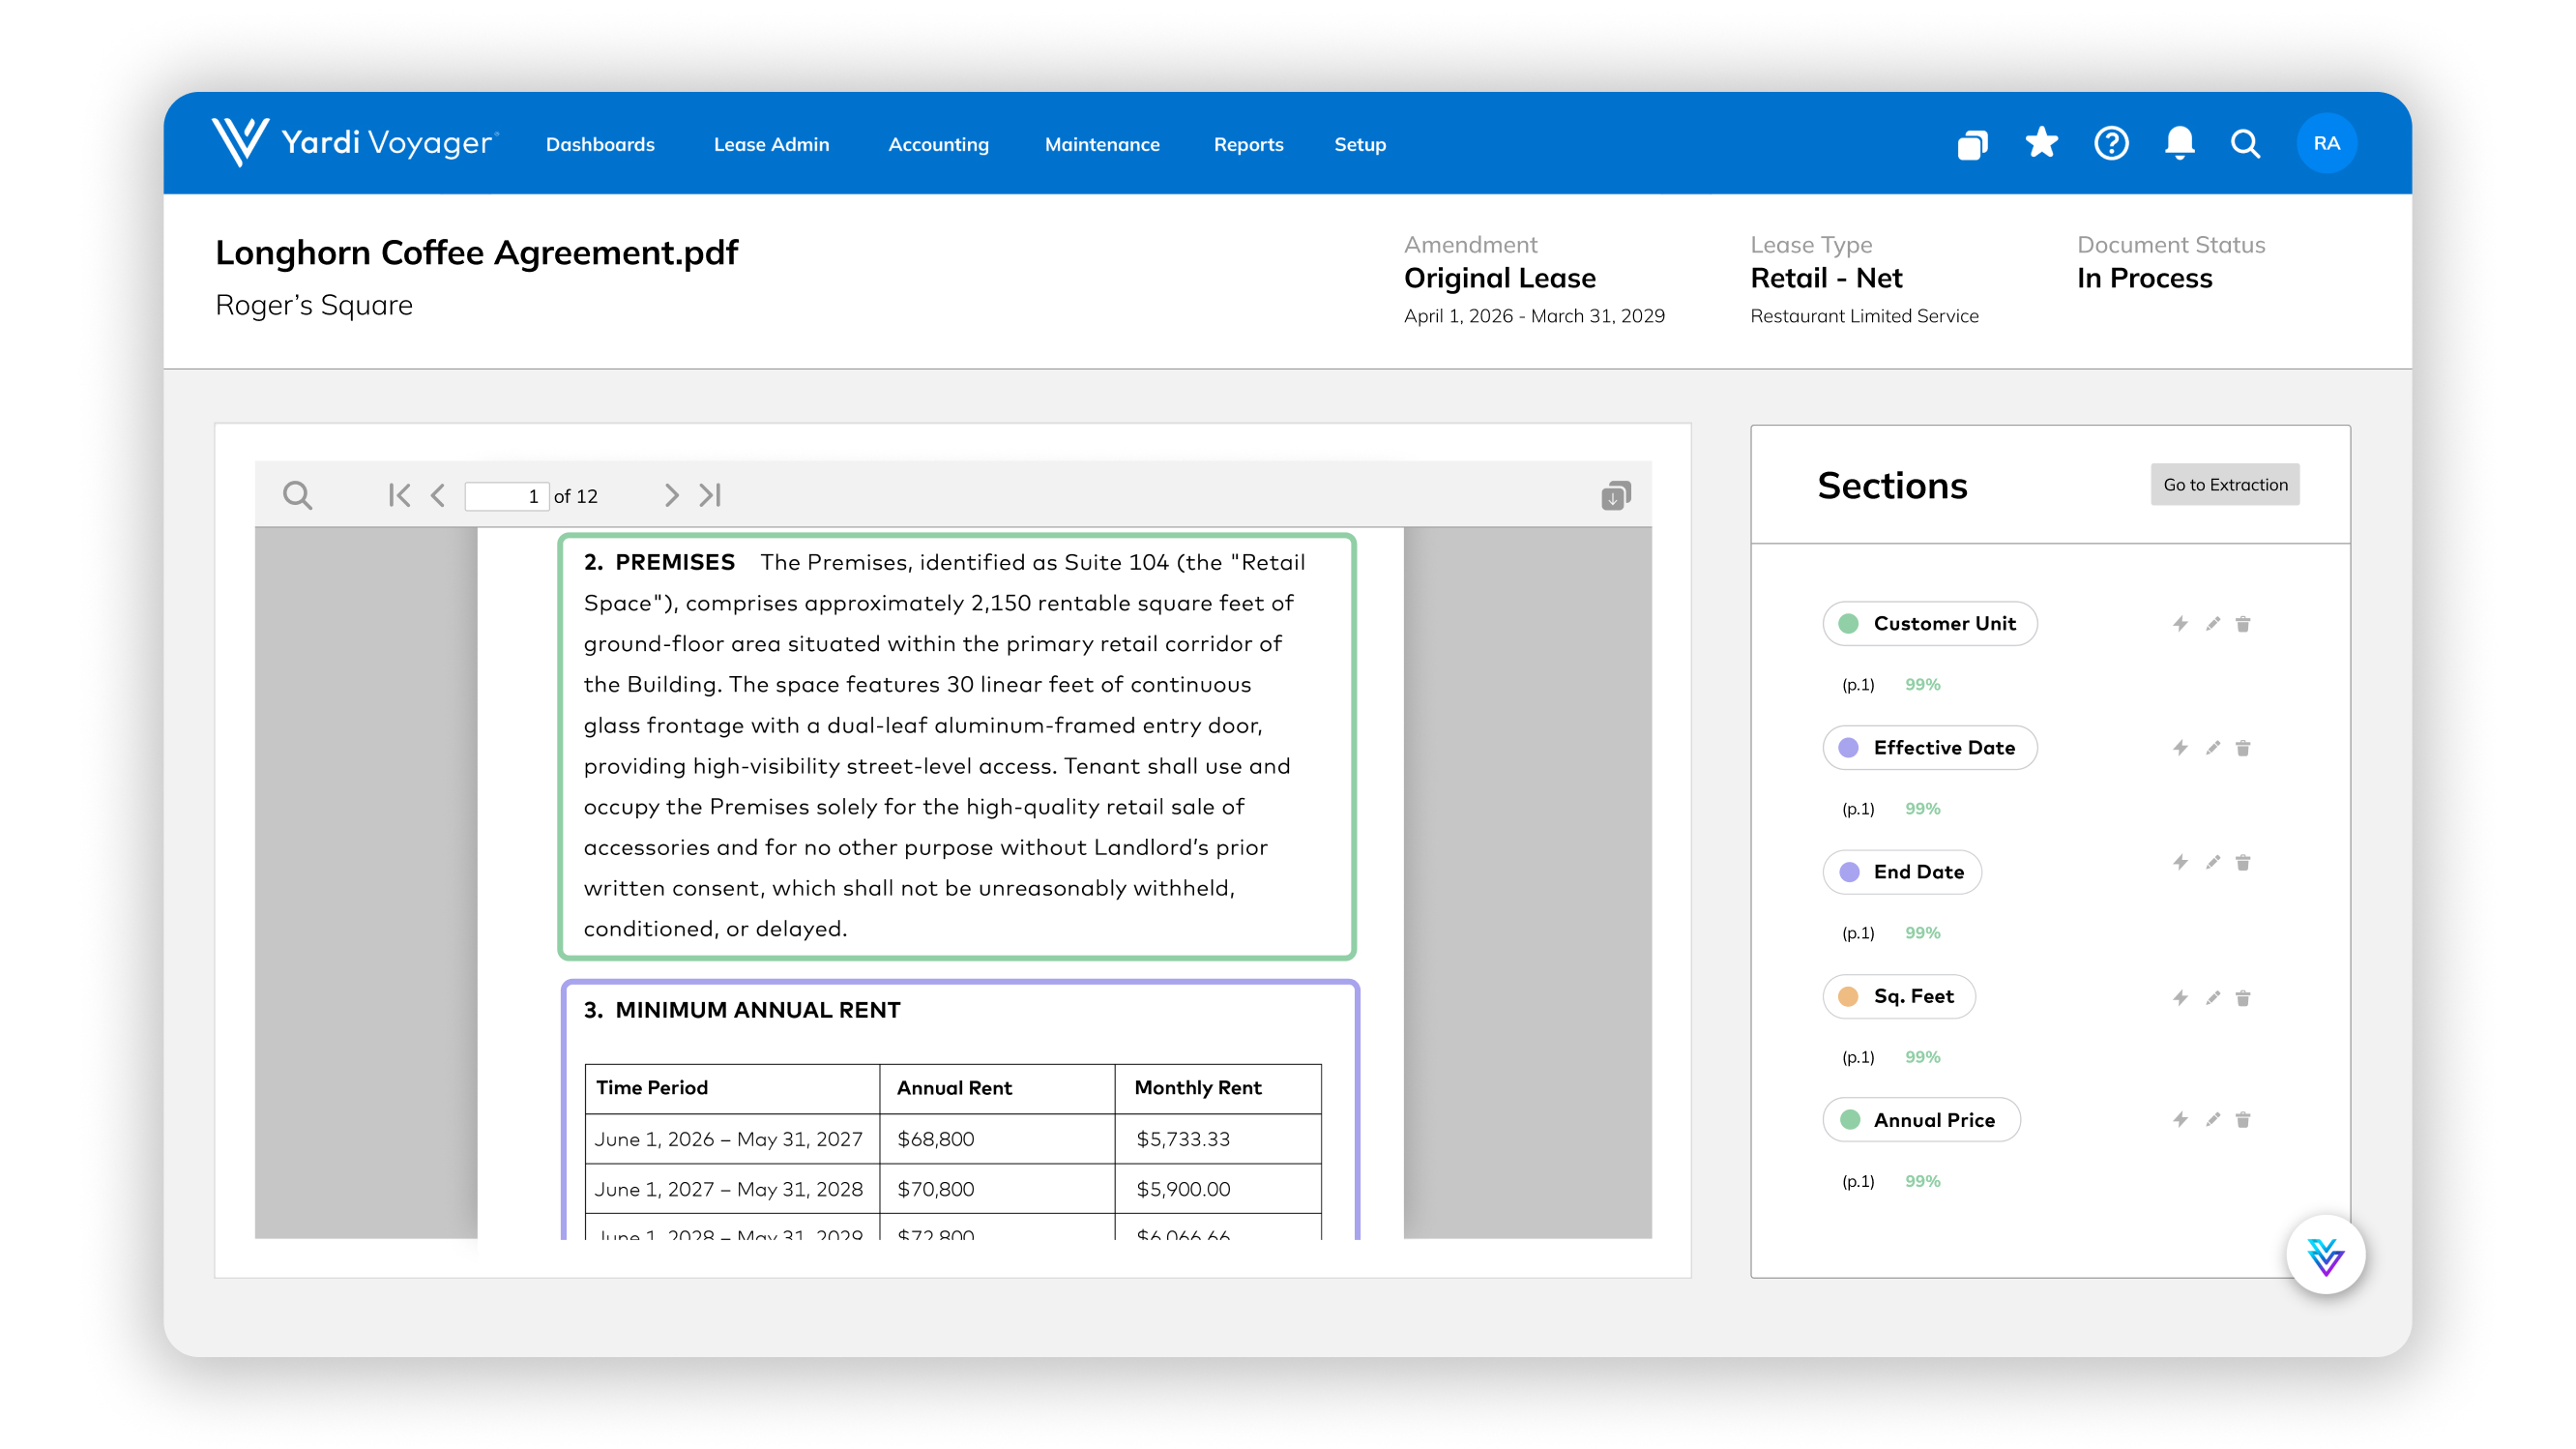Click the page number input field
Image resolution: width=2576 pixels, height=1449 pixels.
coord(506,496)
